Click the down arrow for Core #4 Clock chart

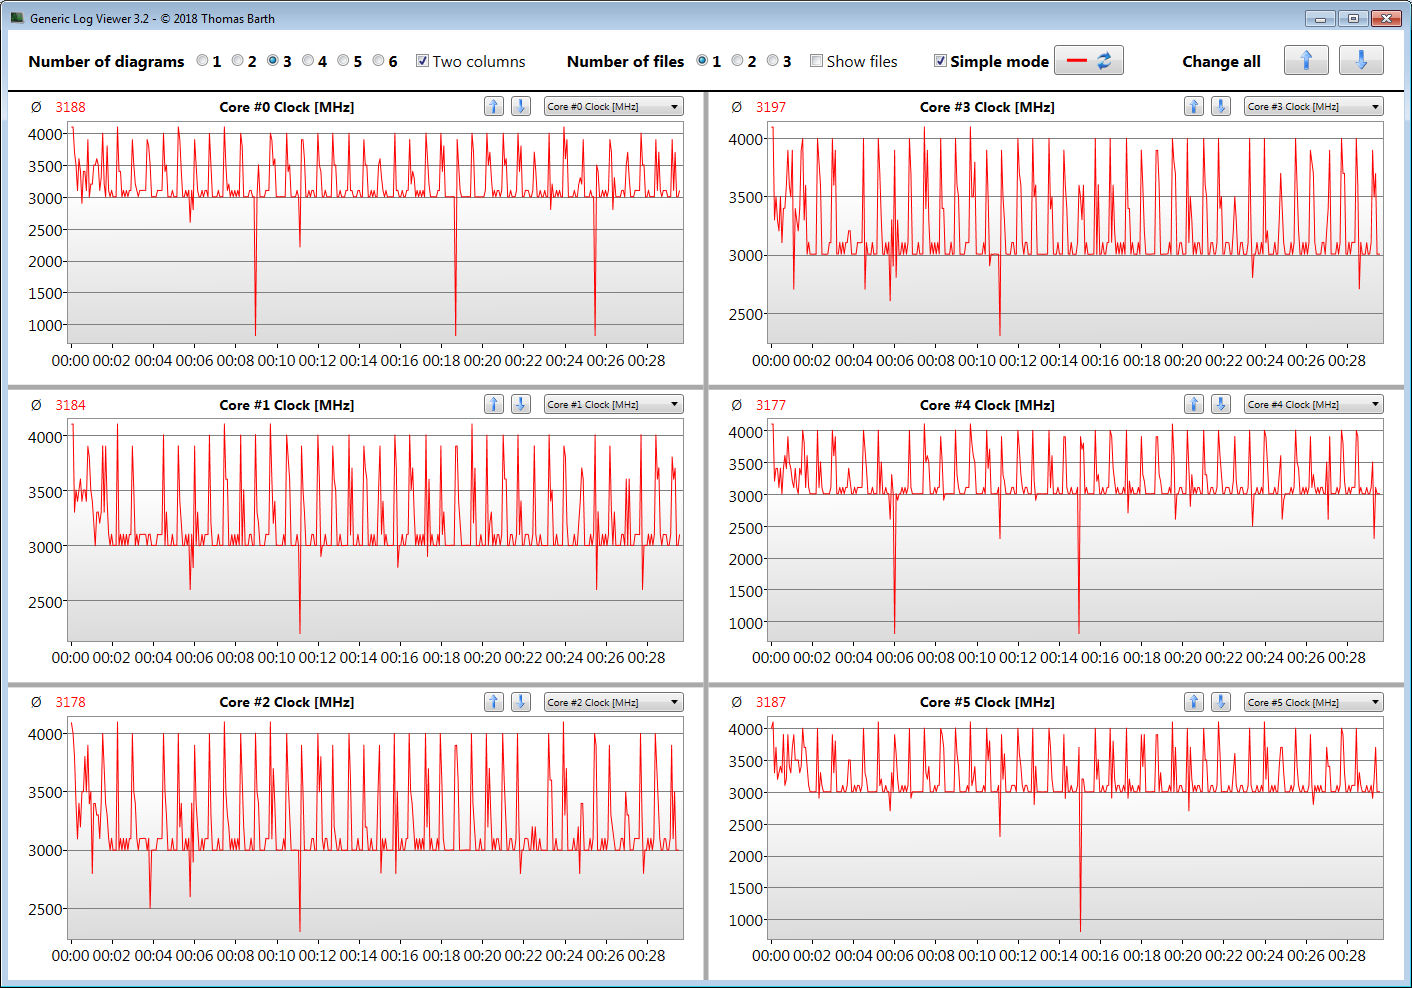point(1221,404)
